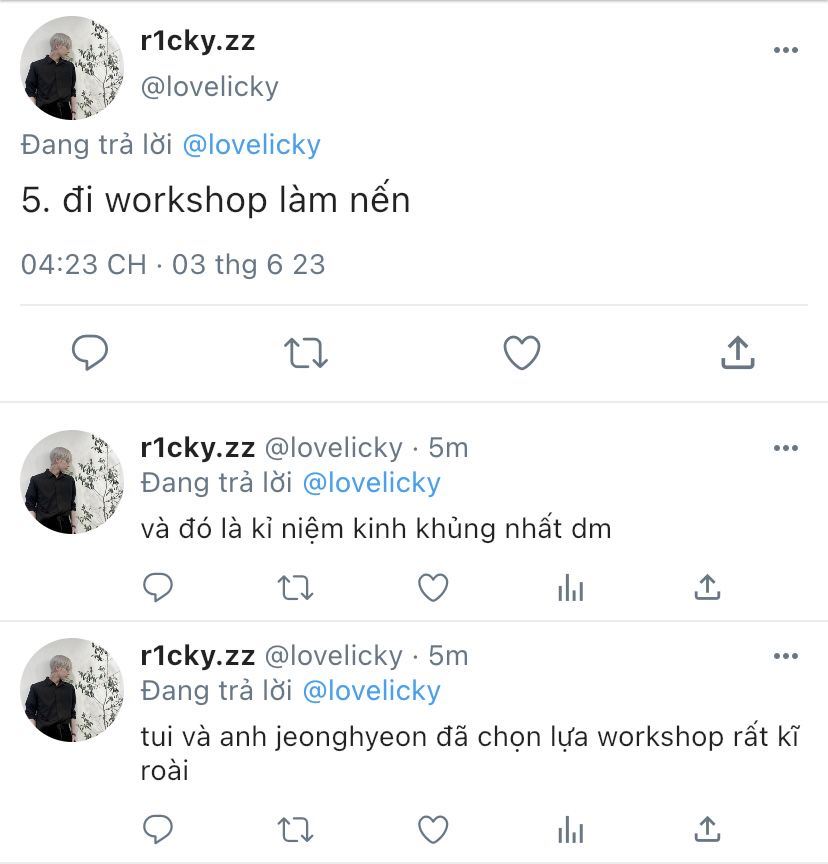828x864 pixels.
Task: Share the main tweet via the upload icon
Action: click(x=738, y=352)
